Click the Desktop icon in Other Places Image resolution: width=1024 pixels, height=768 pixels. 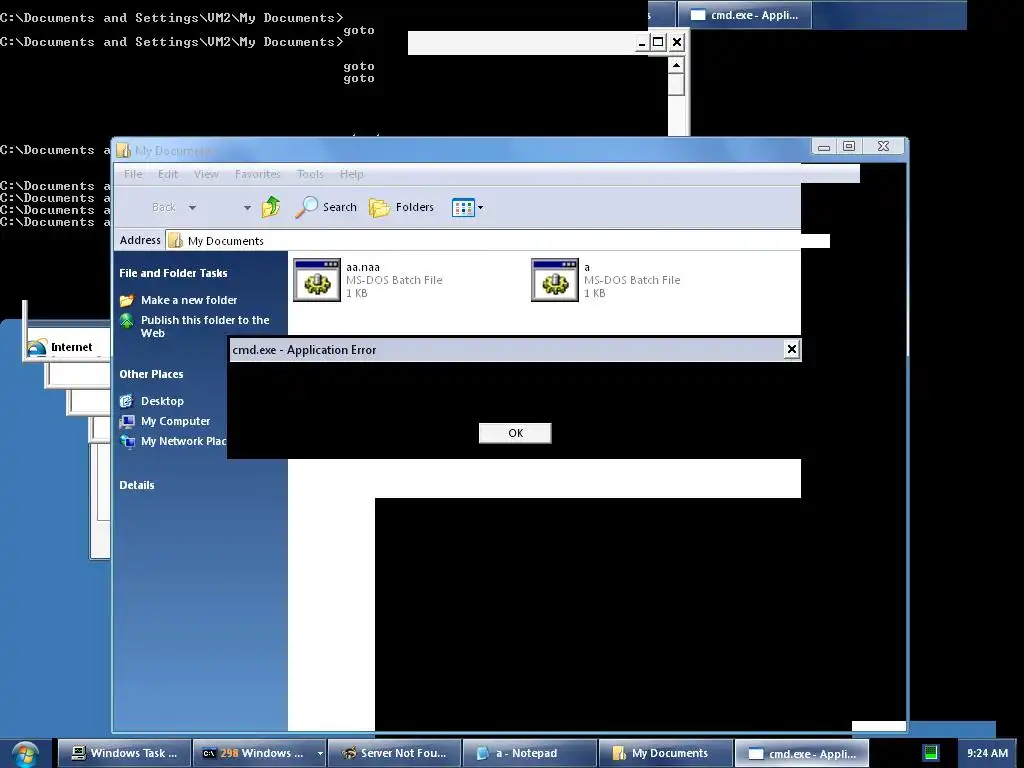click(127, 401)
